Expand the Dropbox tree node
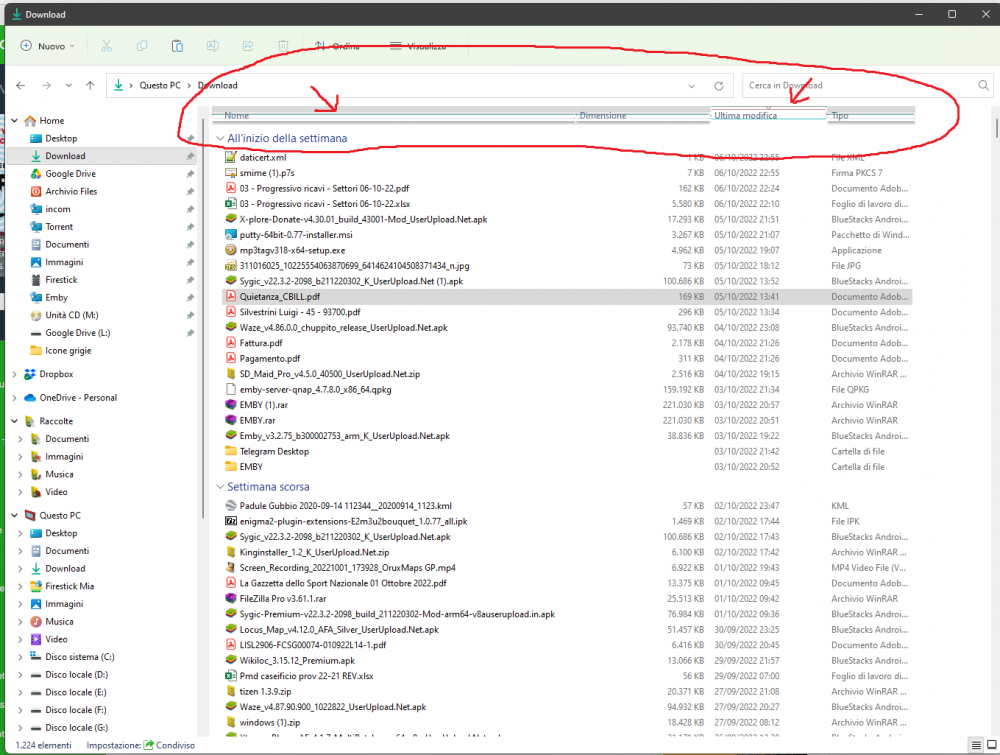 pos(13,374)
